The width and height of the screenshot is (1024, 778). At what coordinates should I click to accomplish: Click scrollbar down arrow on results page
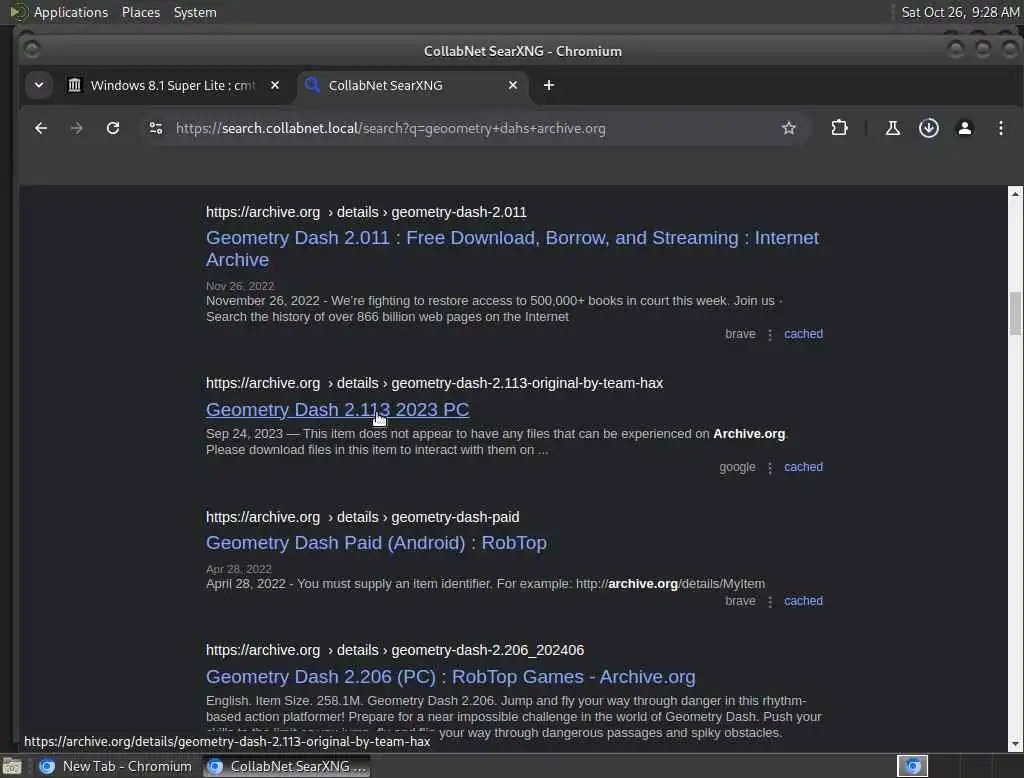click(x=1015, y=744)
